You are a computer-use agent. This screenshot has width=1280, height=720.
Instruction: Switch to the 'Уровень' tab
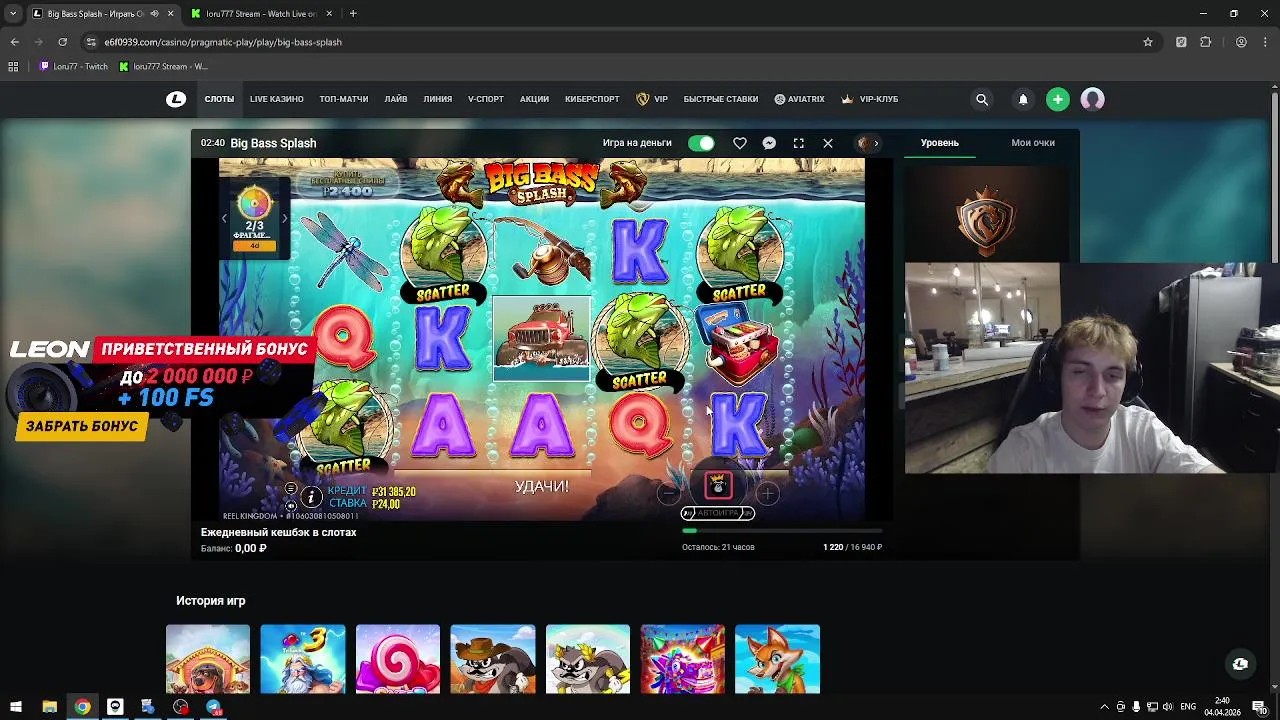point(940,143)
